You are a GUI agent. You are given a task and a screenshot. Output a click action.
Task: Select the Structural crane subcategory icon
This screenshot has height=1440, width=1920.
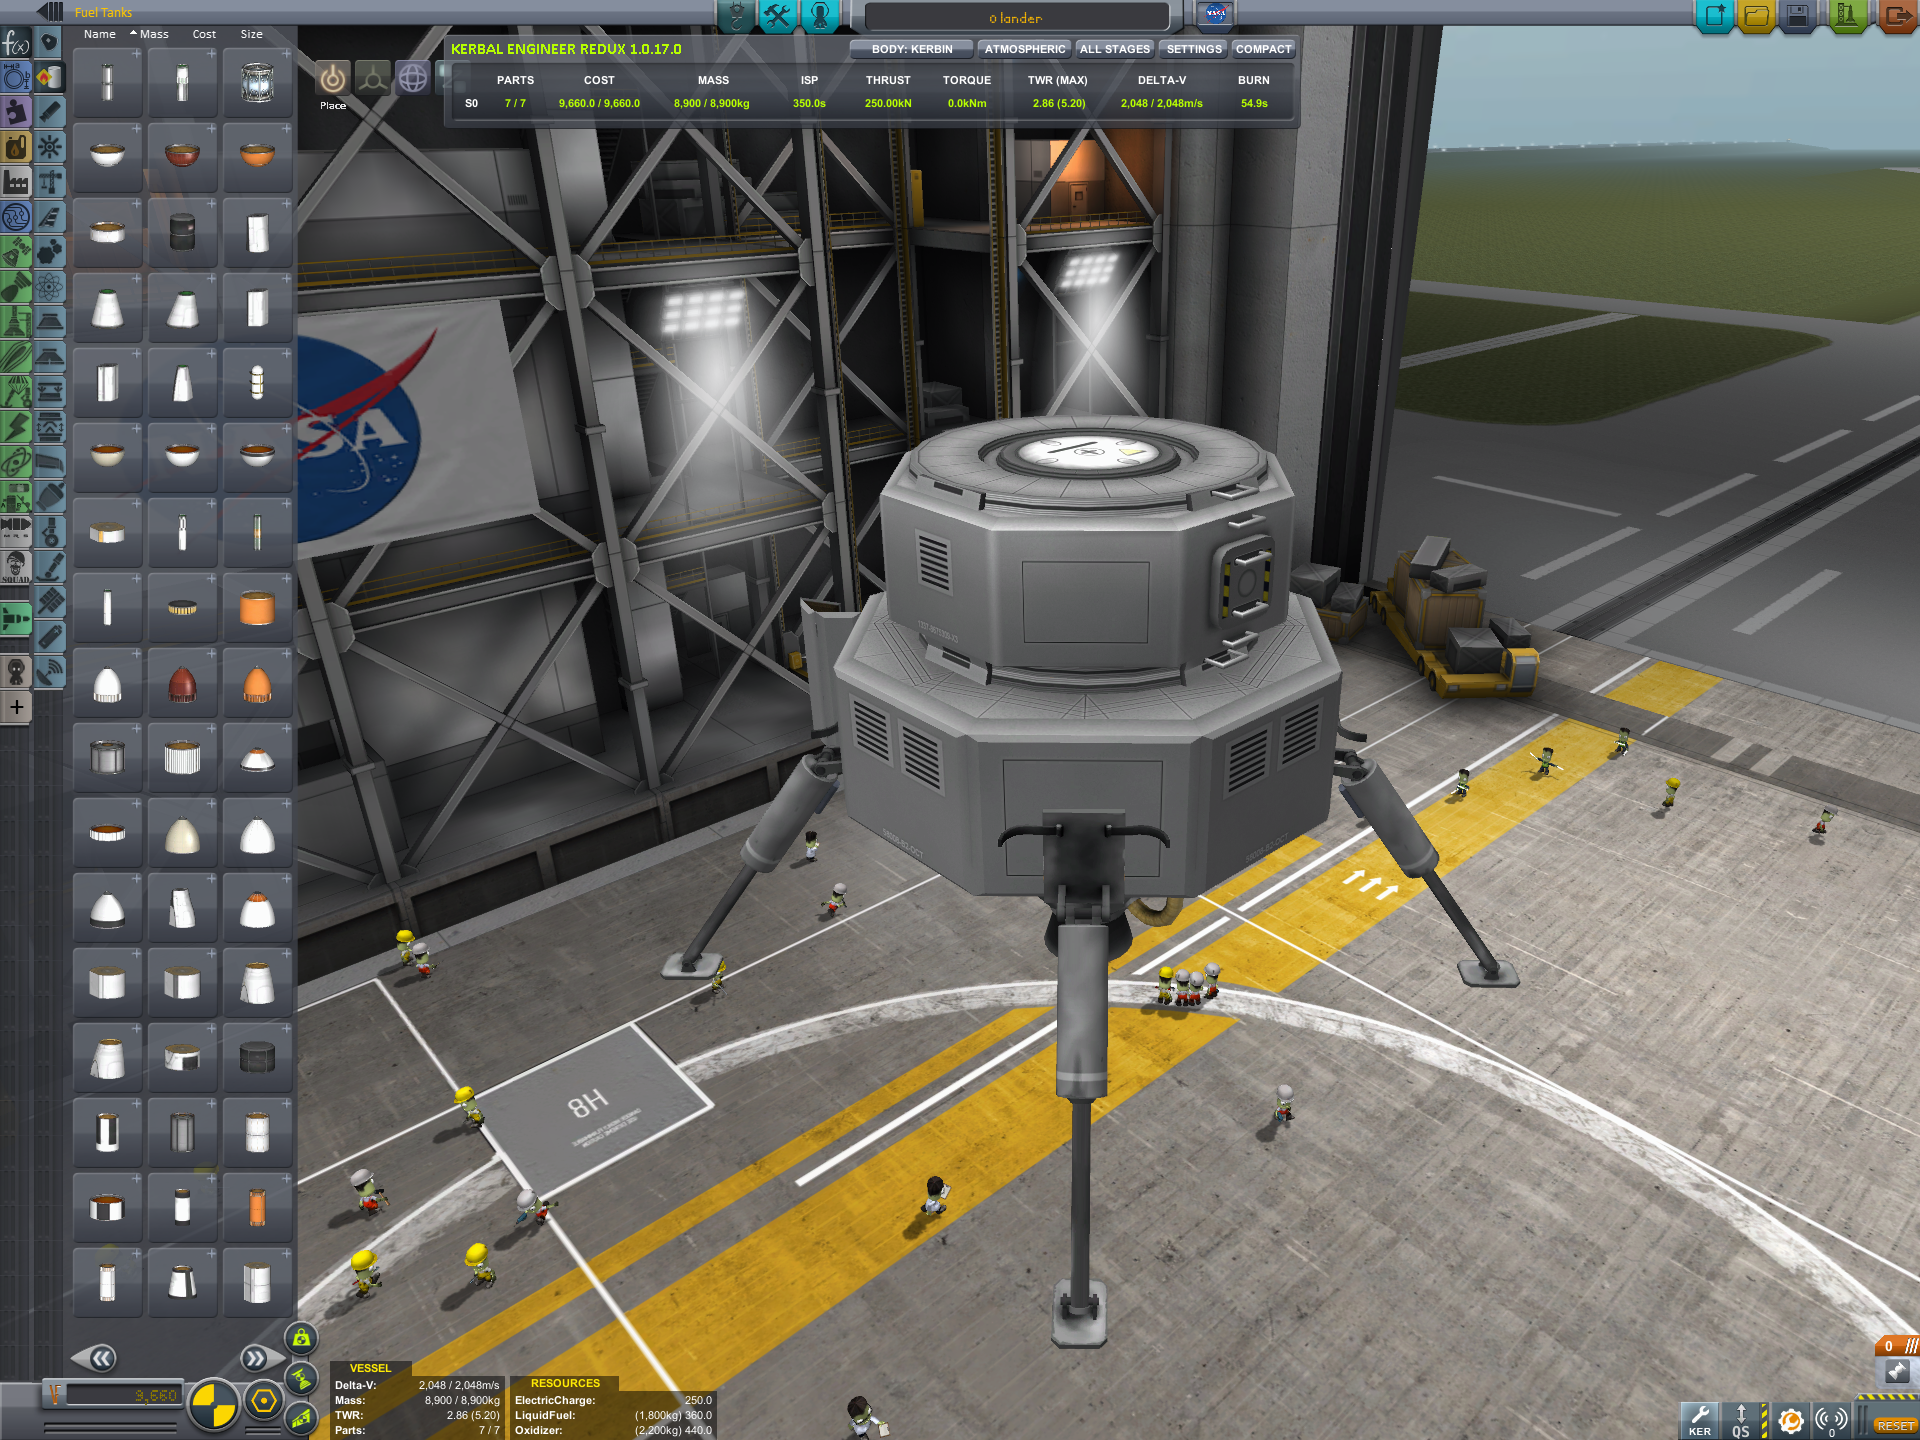pos(49,182)
